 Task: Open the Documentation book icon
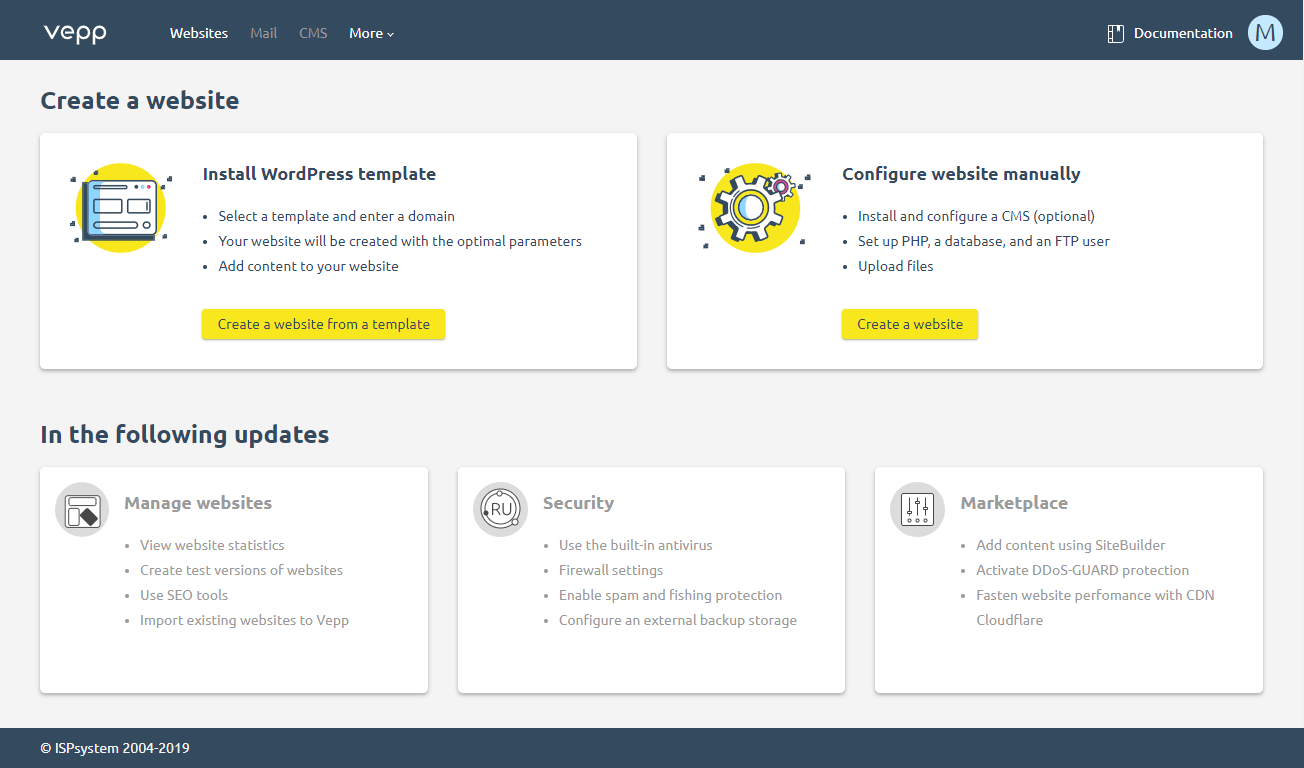point(1116,33)
